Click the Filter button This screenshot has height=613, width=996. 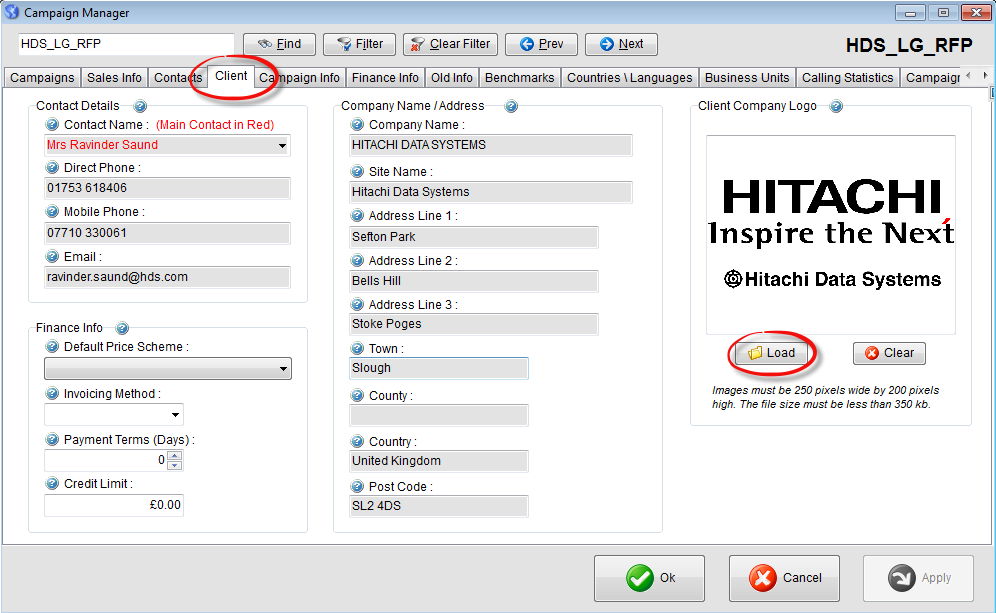[x=360, y=44]
